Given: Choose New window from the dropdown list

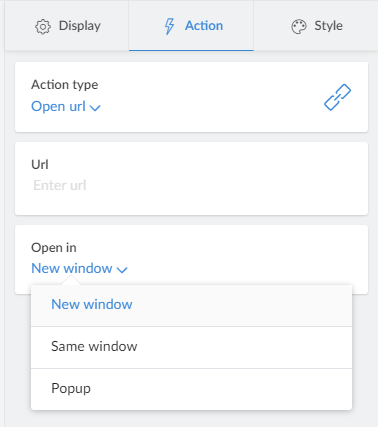Looking at the screenshot, I should tap(191, 305).
